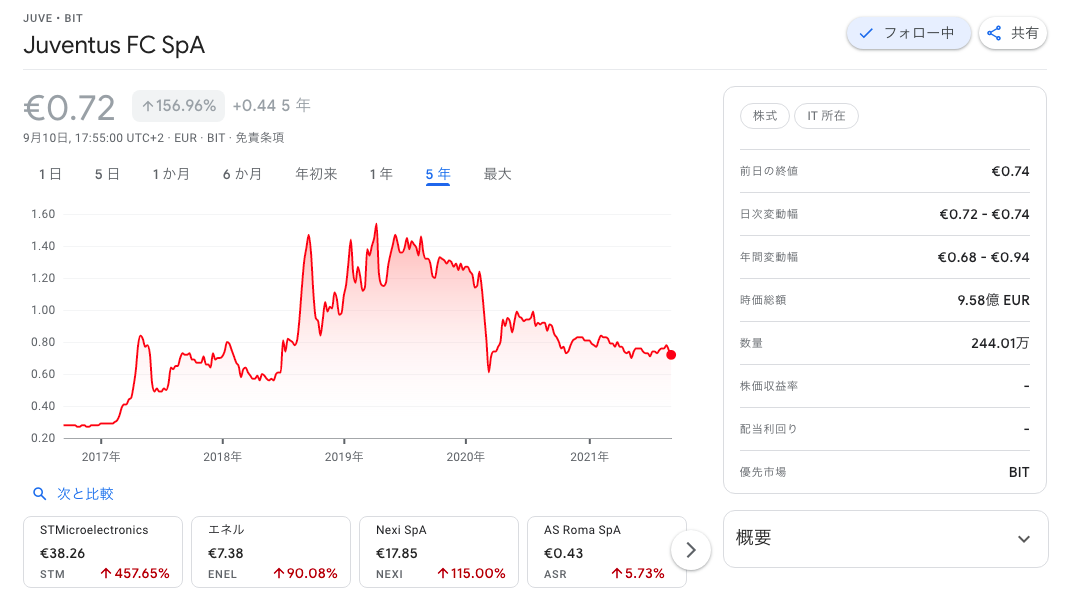The height and width of the screenshot is (597, 1074).
Task: Open the Nexi SpA comparison card
Action: click(438, 552)
